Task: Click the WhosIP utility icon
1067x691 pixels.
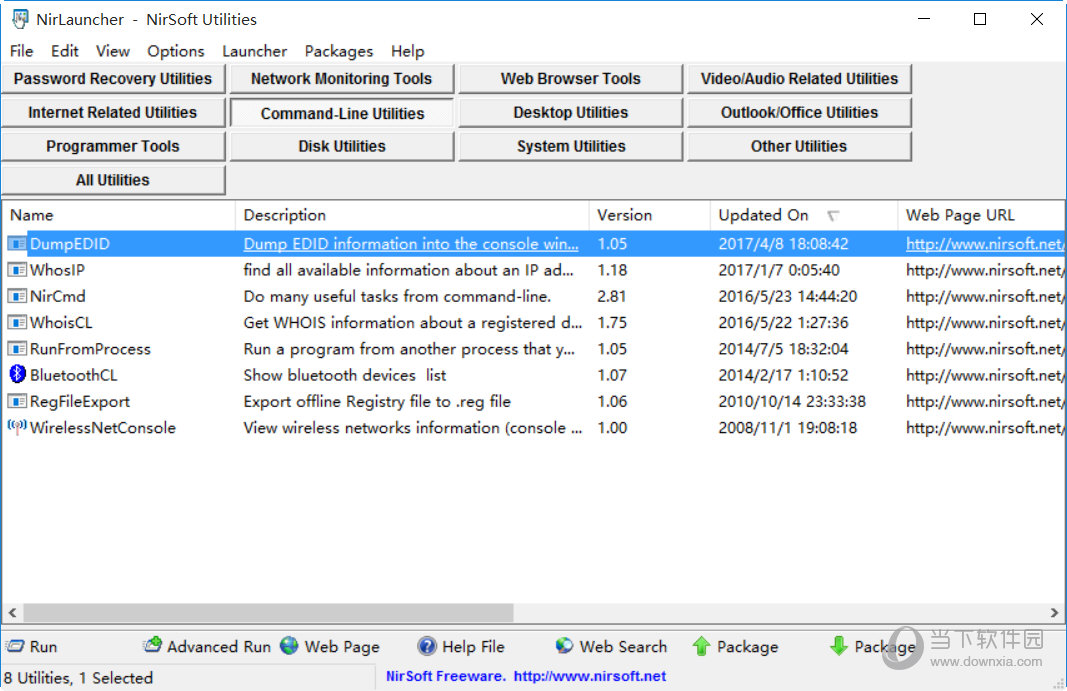Action: [17, 270]
